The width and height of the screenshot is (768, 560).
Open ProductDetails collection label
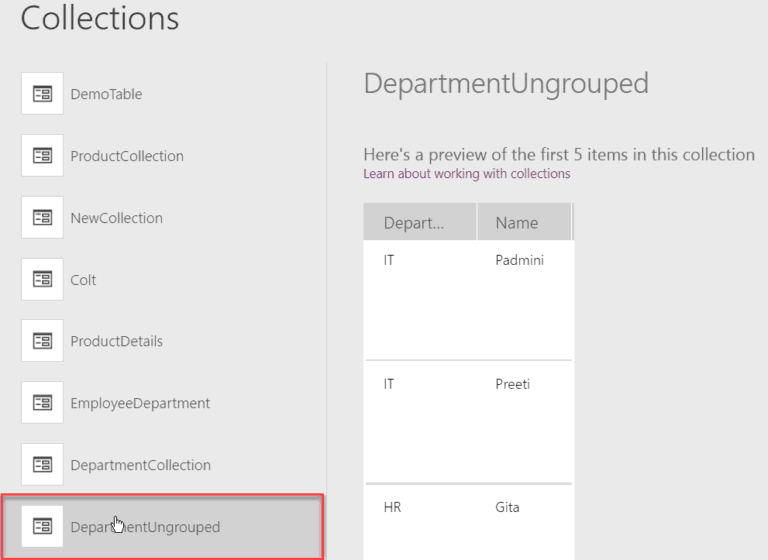click(x=117, y=341)
